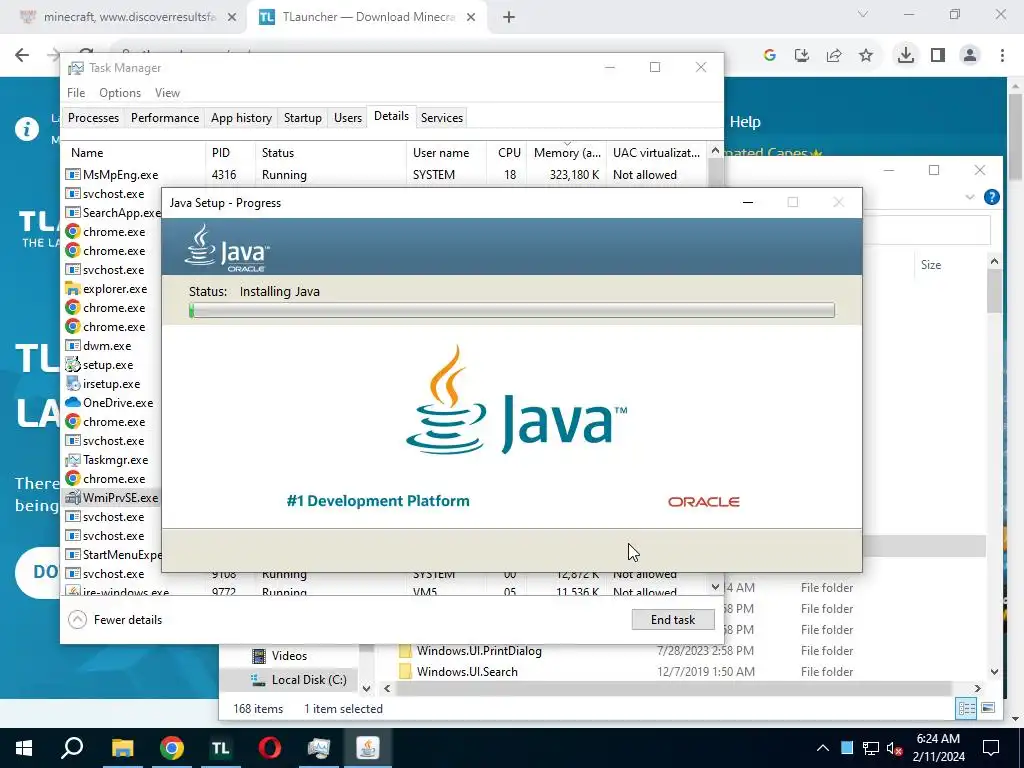
Task: Click Size column header in File Explorer
Action: coord(931,265)
